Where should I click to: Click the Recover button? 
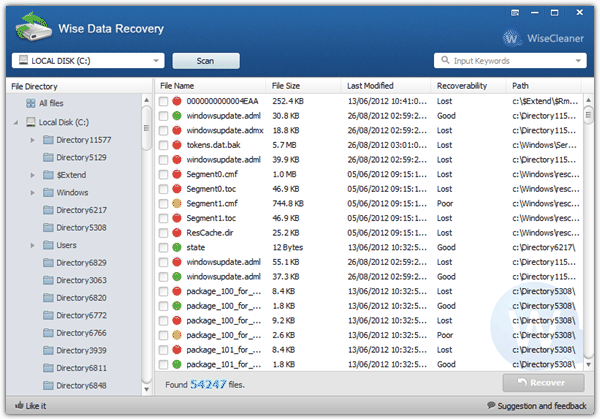coord(543,382)
